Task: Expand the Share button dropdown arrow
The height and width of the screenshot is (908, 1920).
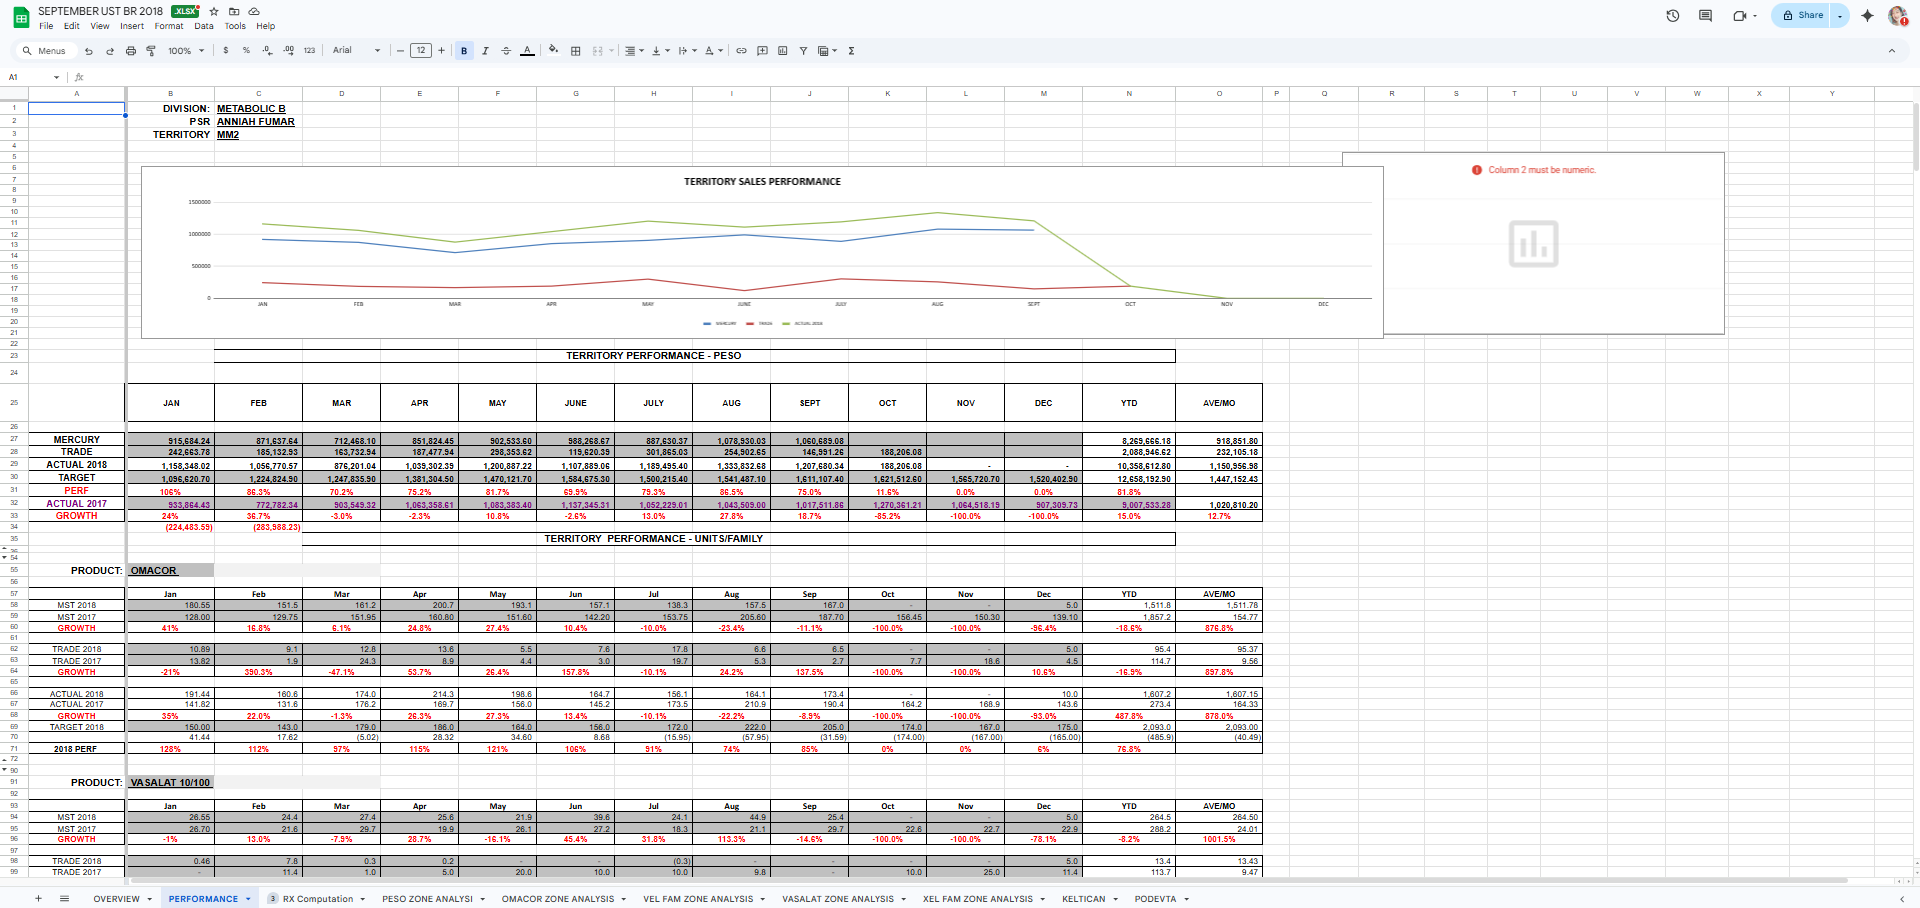Action: click(1840, 16)
